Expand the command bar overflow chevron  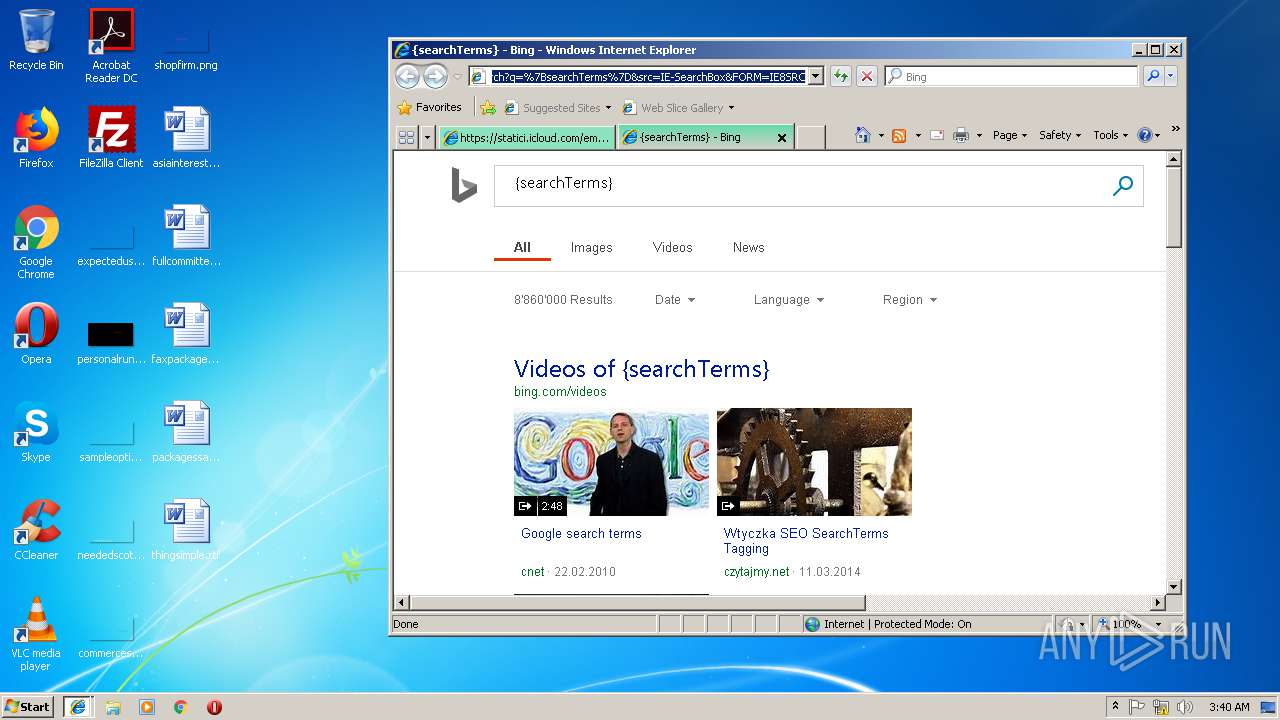(x=1175, y=129)
